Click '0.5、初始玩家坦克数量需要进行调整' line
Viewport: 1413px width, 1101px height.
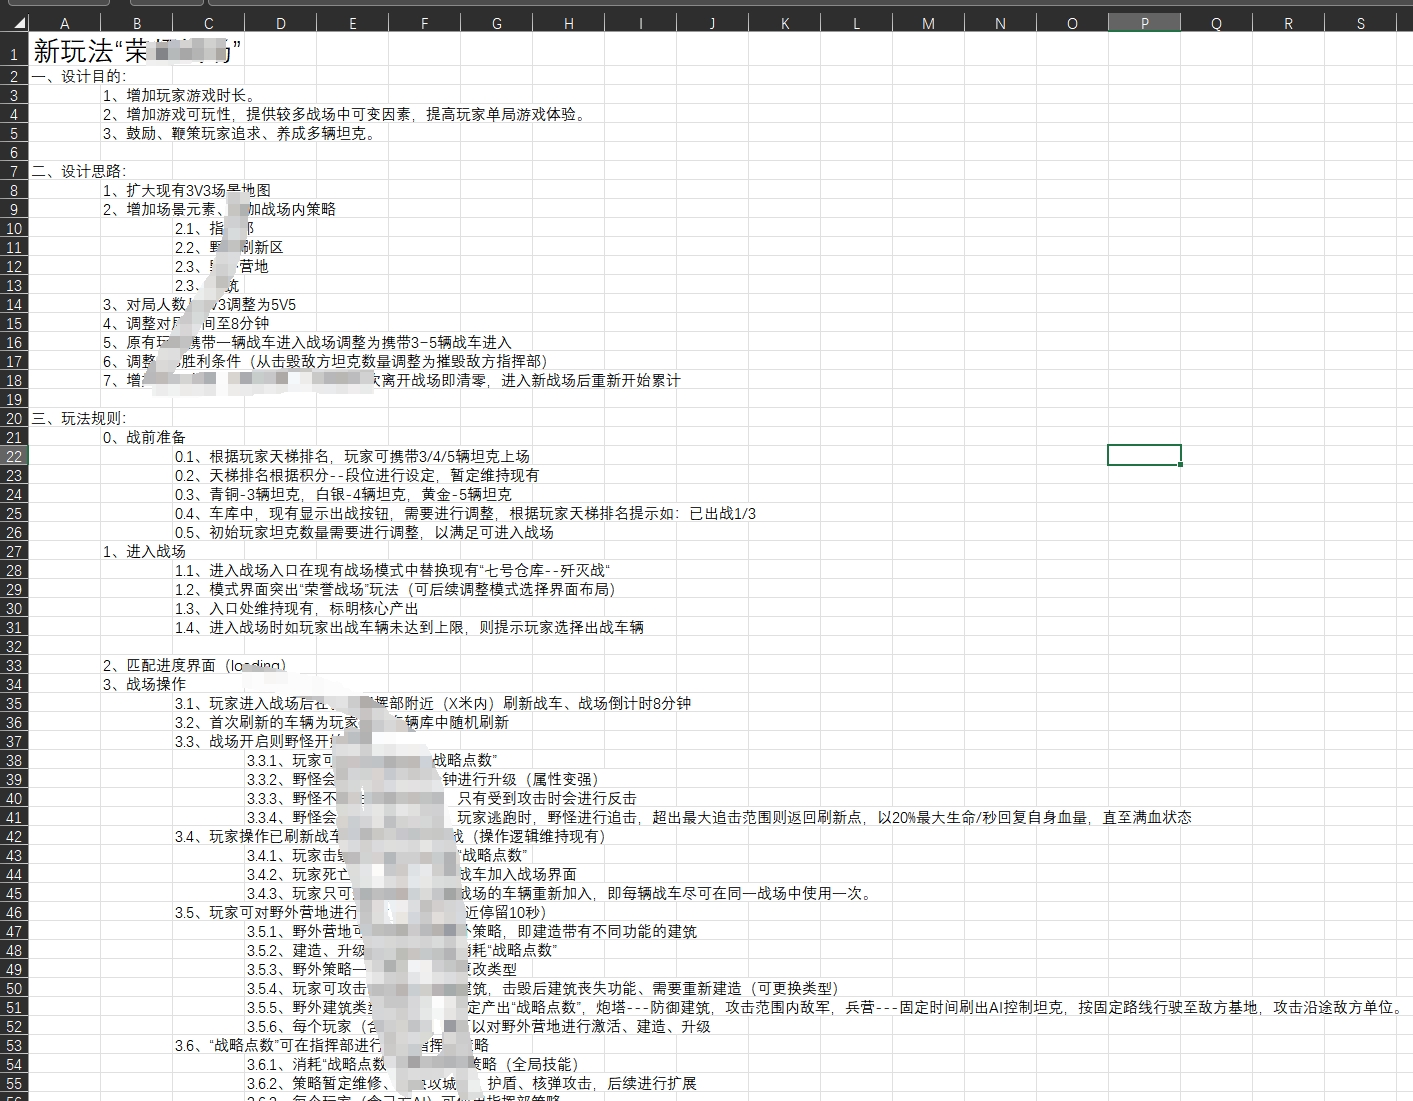[x=364, y=532]
